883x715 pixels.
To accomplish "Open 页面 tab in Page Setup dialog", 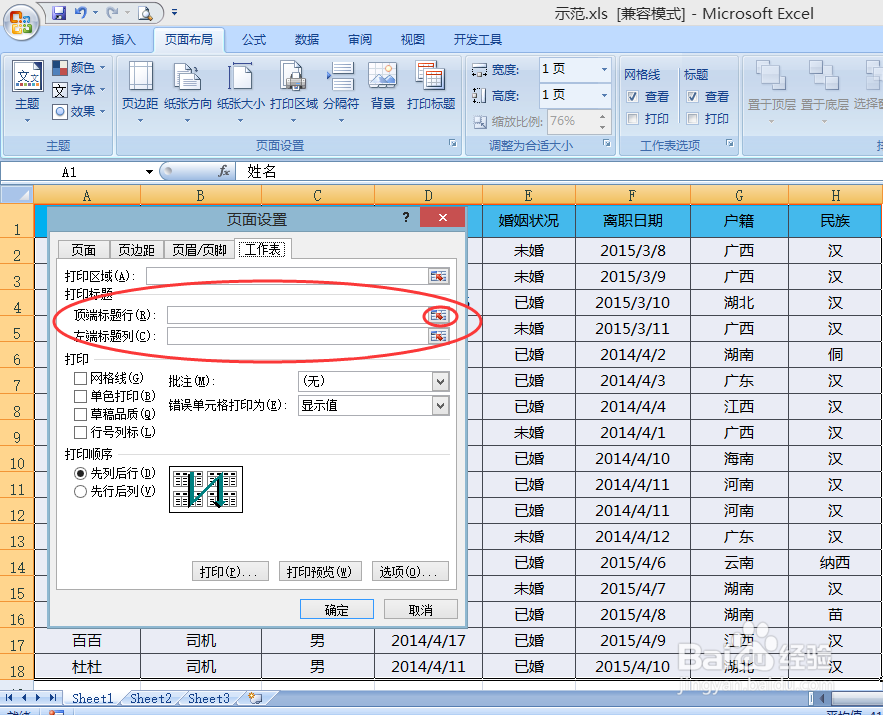I will [x=84, y=249].
